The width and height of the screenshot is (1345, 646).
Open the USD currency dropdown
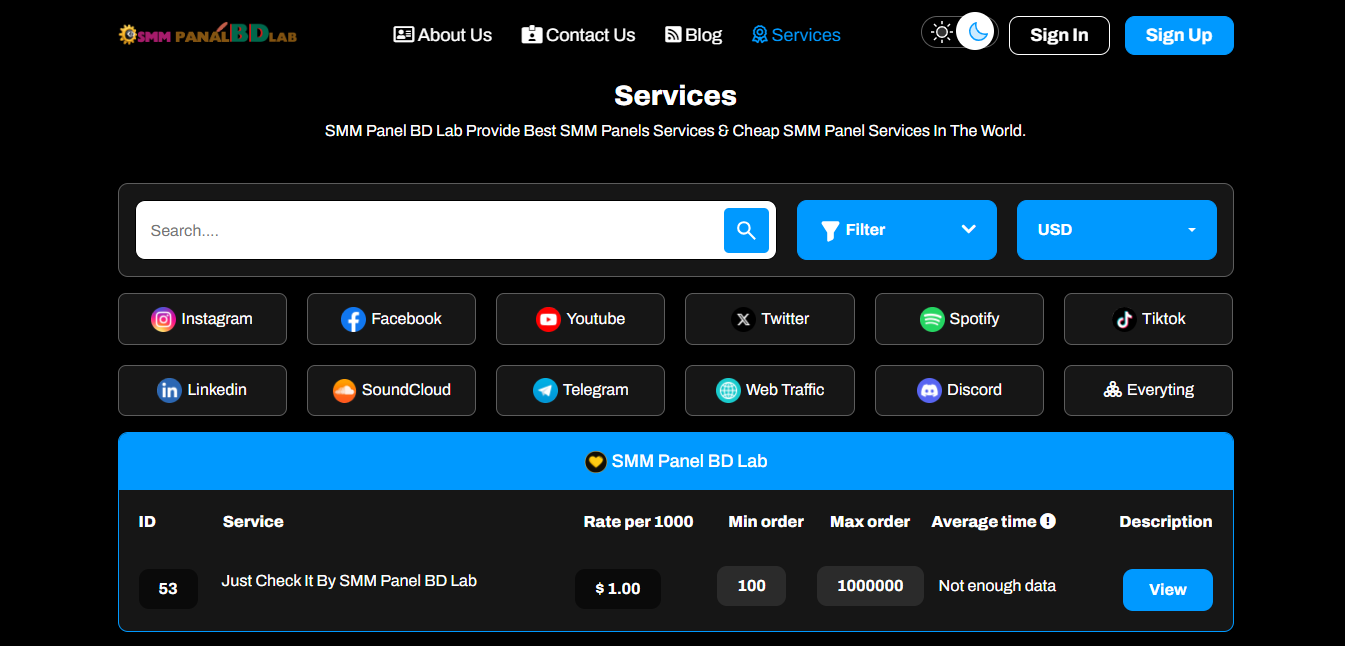1116,230
